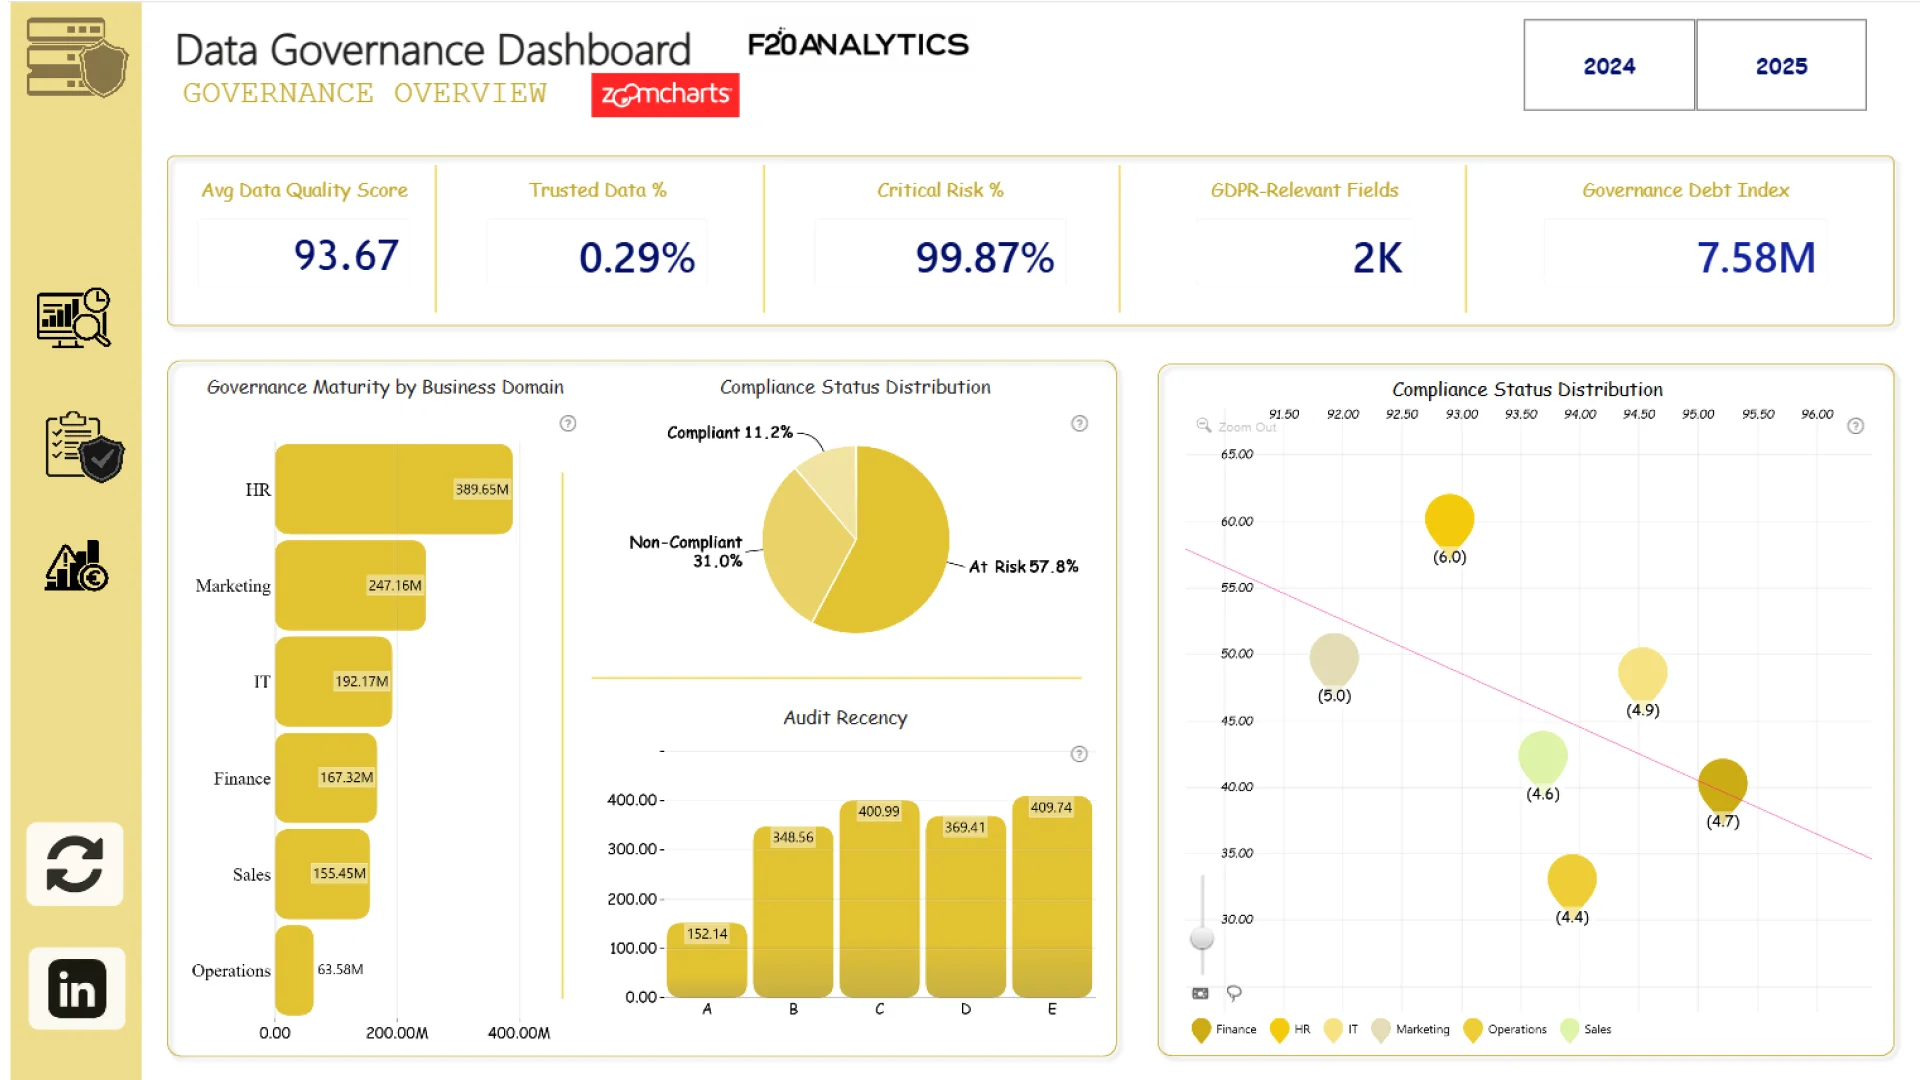Open the data analysis report page icon
1920x1080 pixels.
[x=74, y=318]
